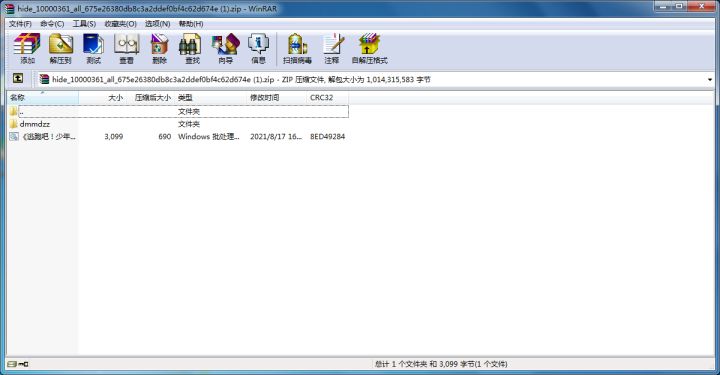
Task: Click the Extract To (解压到) icon
Action: (61, 49)
